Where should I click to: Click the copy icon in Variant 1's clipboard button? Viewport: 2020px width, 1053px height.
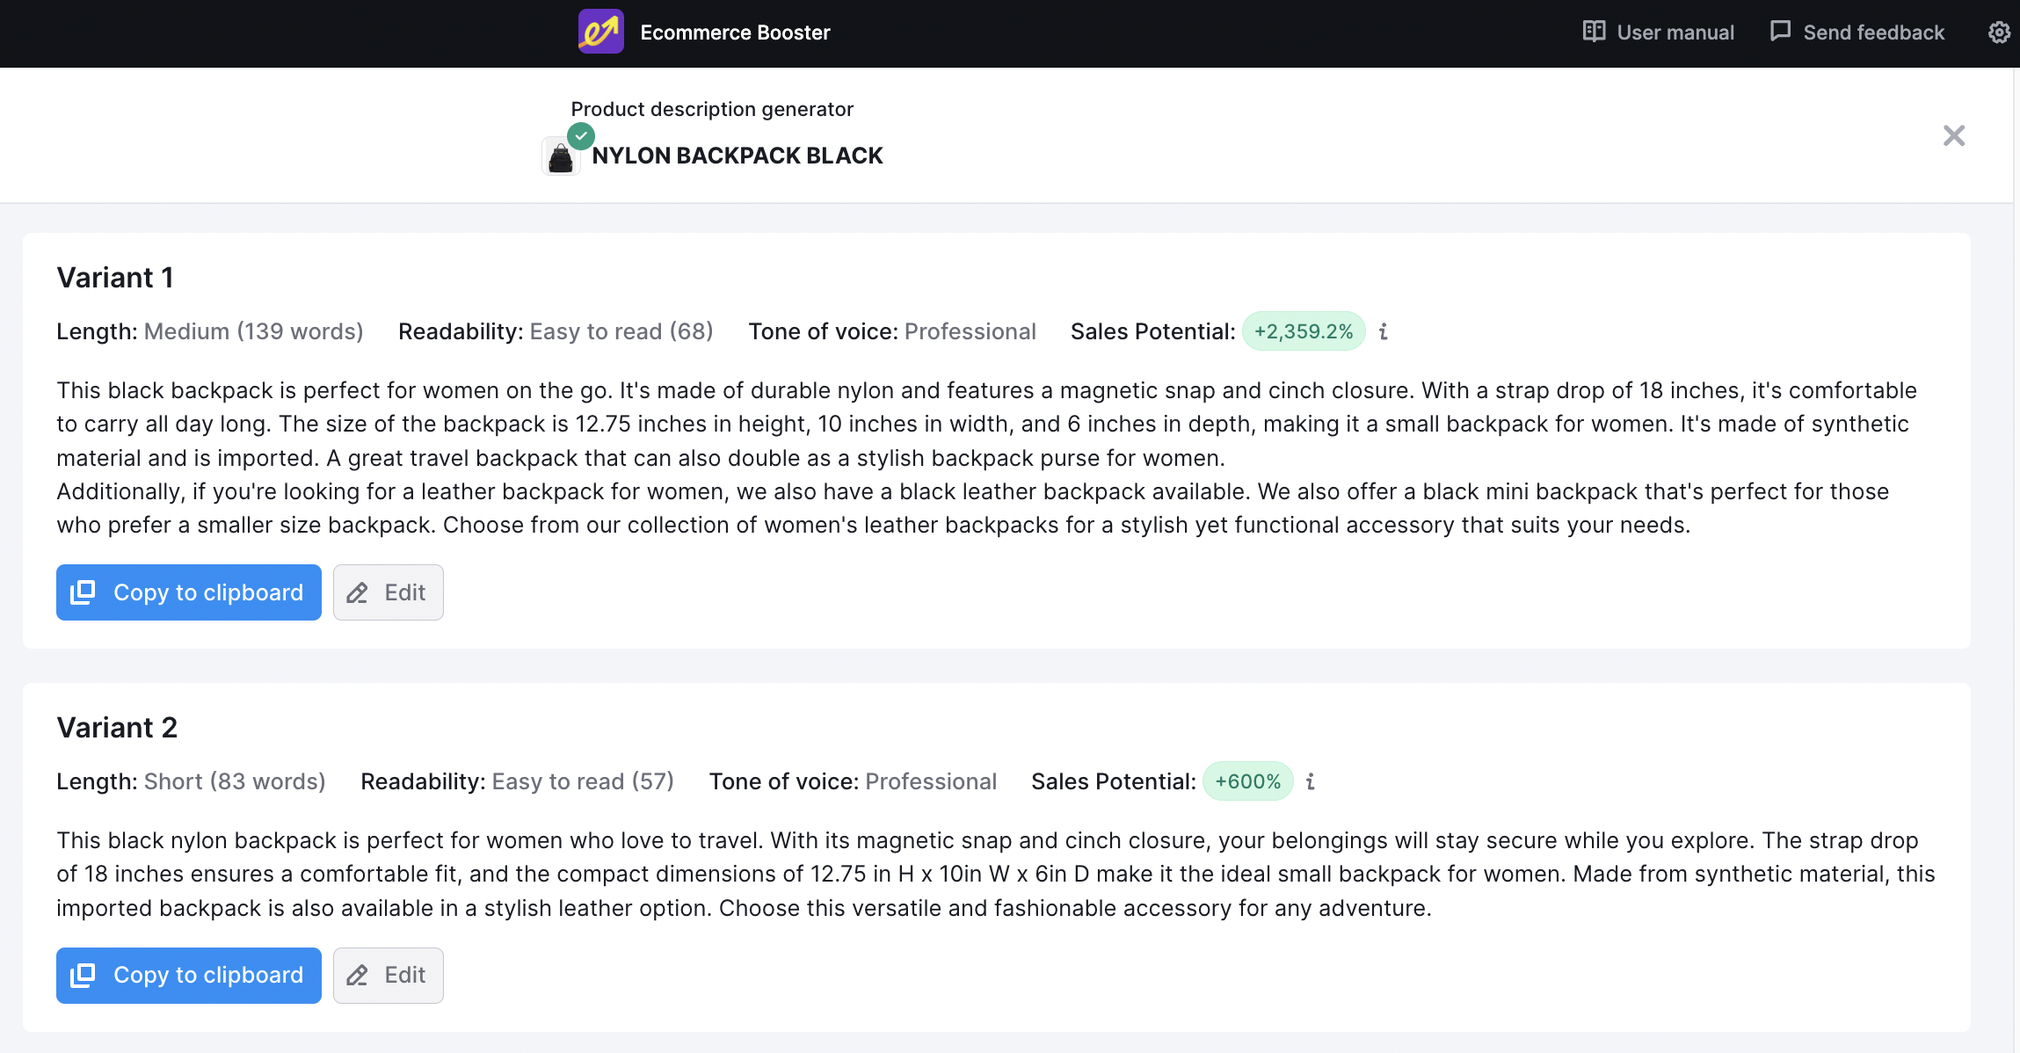point(84,592)
